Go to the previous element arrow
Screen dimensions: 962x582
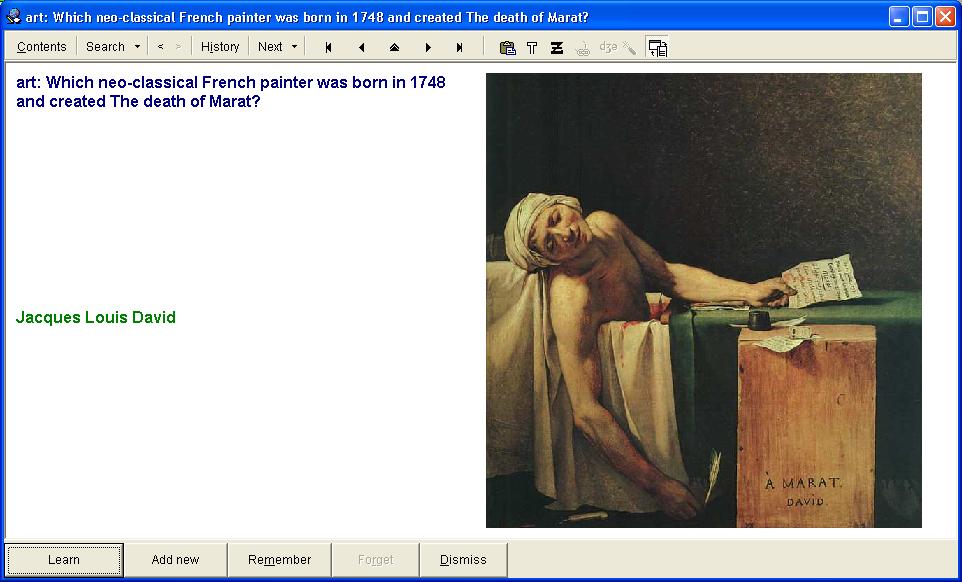coord(361,47)
